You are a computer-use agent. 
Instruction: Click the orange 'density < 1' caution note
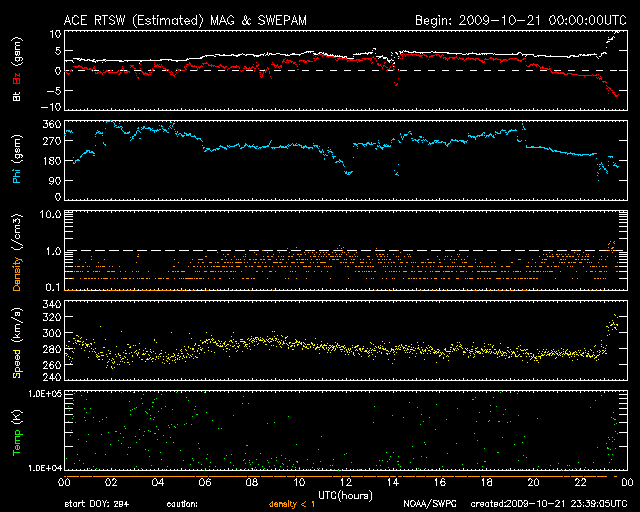(291, 504)
